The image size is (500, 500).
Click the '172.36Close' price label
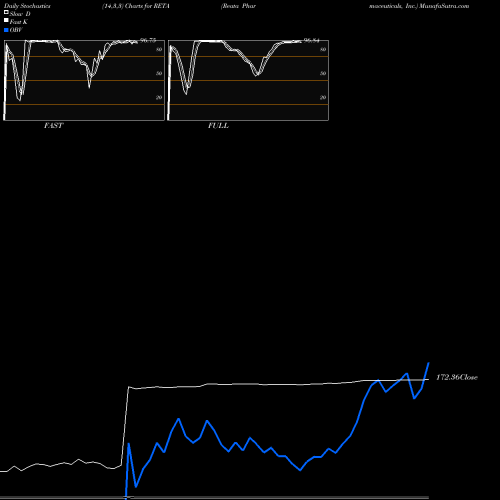pyautogui.click(x=457, y=377)
